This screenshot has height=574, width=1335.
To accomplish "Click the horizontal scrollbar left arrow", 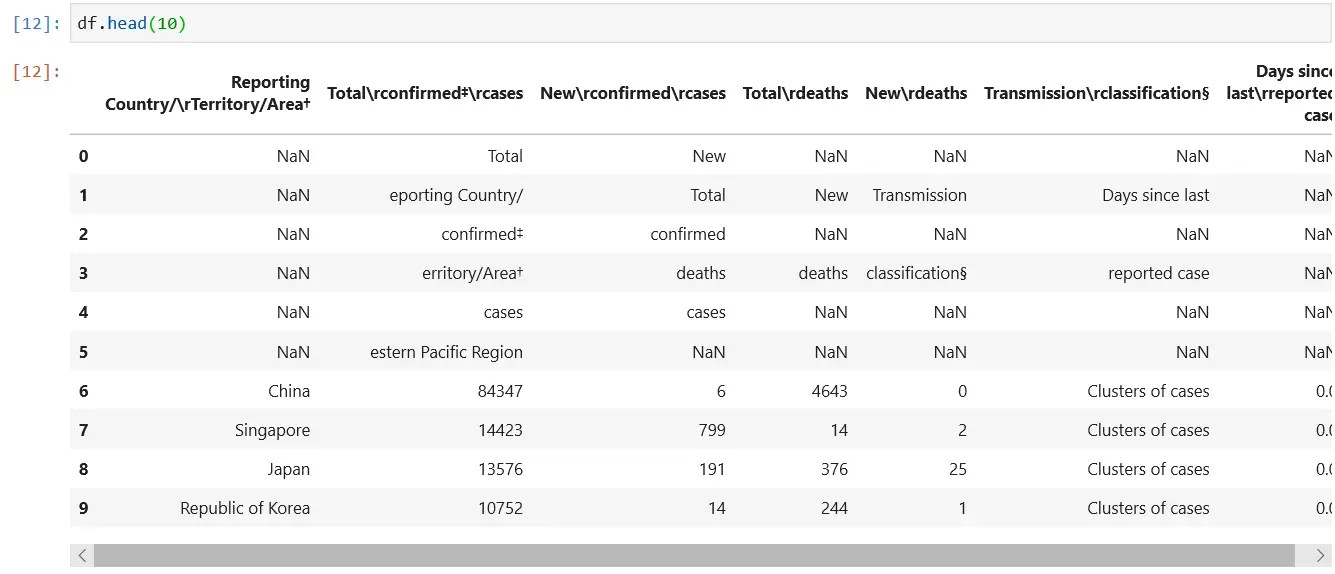I will pyautogui.click(x=82, y=556).
